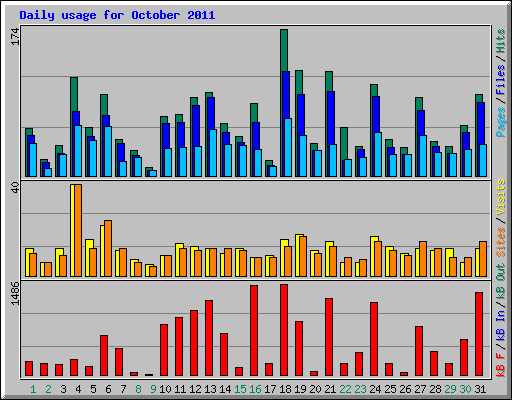Image resolution: width=512 pixels, height=400 pixels.
Task: Click the cyan pages bar for day 4
Action: tap(78, 151)
